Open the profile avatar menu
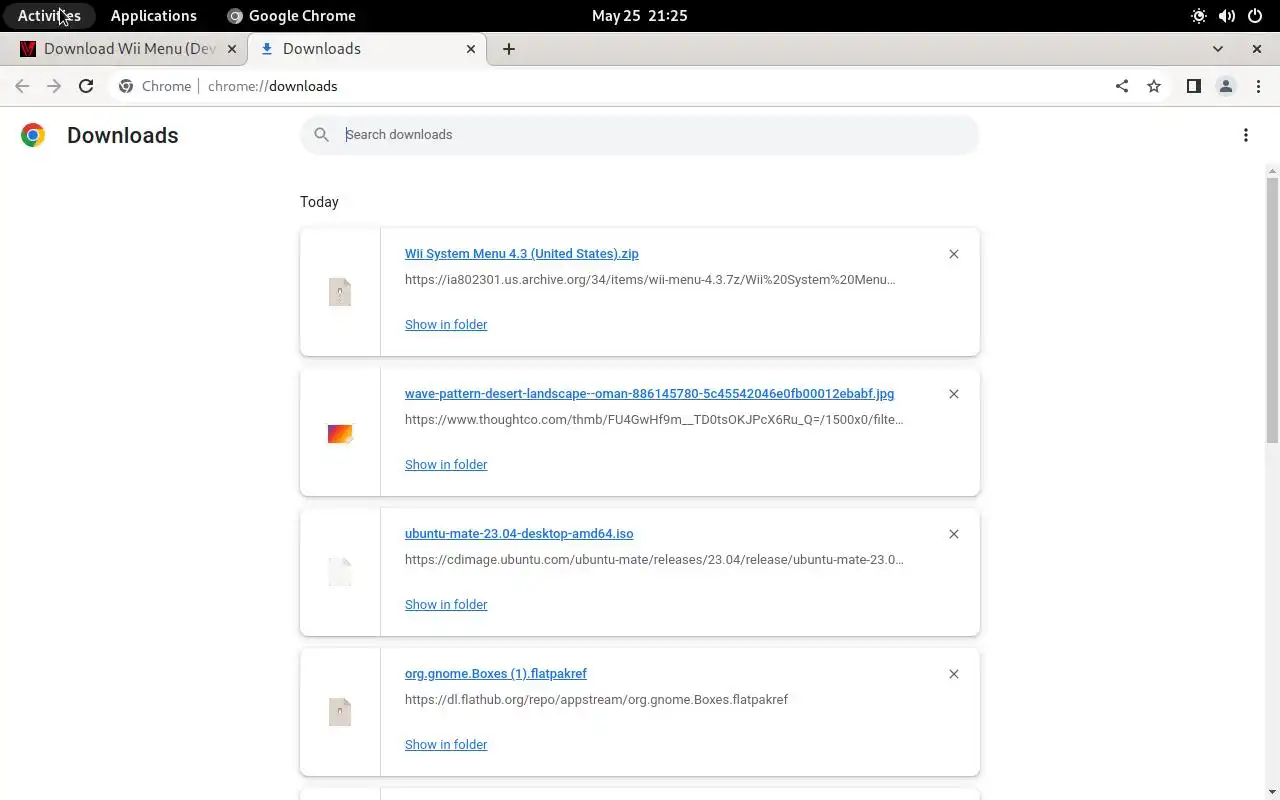This screenshot has height=800, width=1280. click(1226, 86)
